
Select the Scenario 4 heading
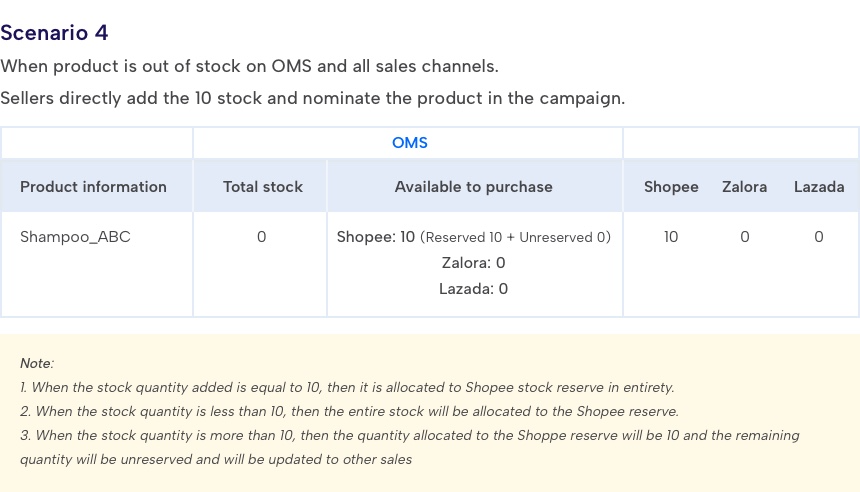(x=54, y=33)
